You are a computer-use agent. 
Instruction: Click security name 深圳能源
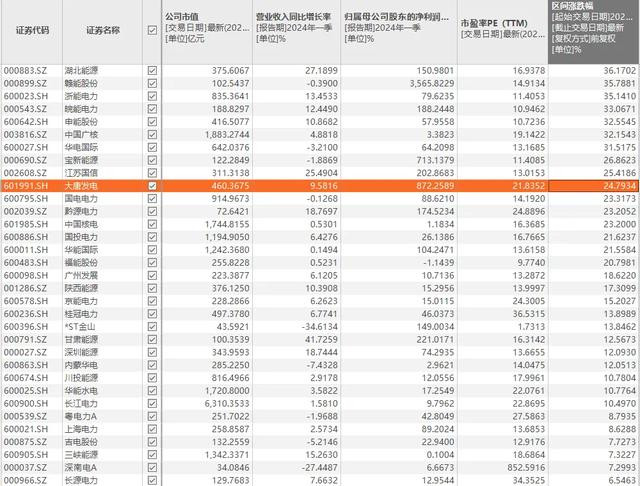tap(81, 352)
